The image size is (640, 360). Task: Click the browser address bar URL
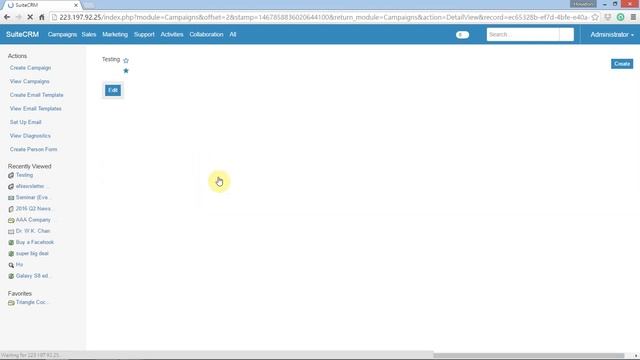pos(323,17)
